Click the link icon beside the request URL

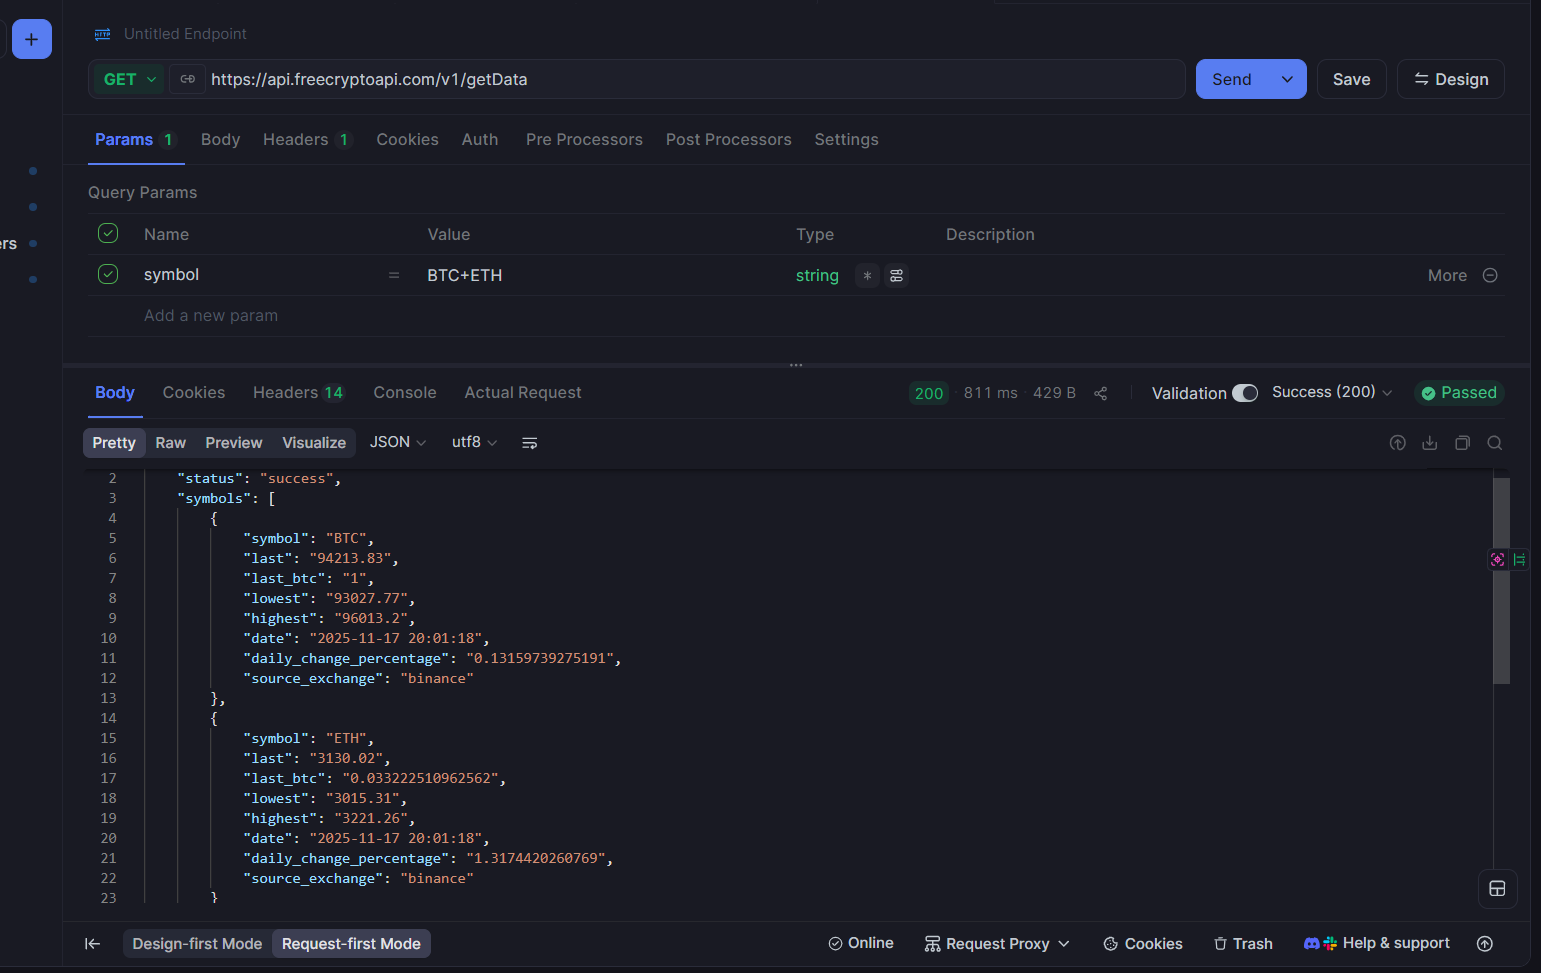[x=187, y=79]
